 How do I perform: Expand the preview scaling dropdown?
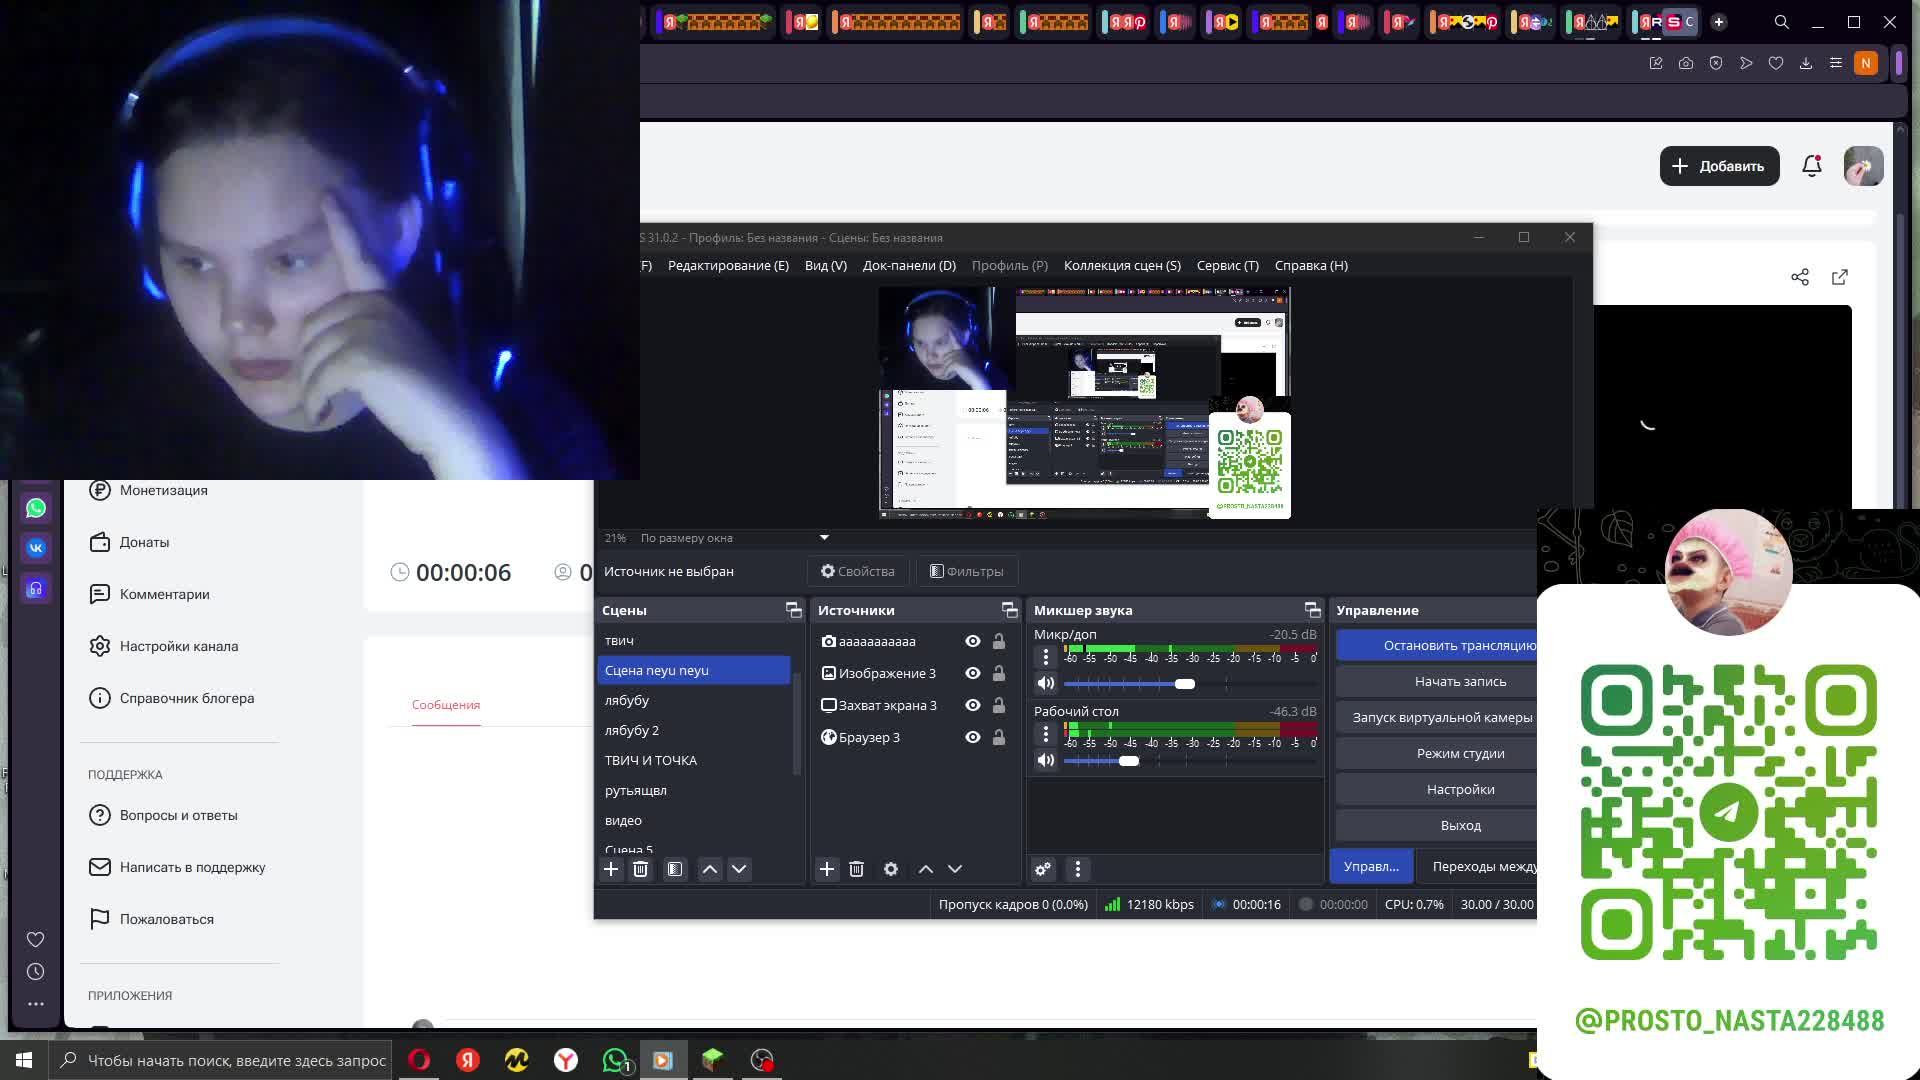[824, 538]
